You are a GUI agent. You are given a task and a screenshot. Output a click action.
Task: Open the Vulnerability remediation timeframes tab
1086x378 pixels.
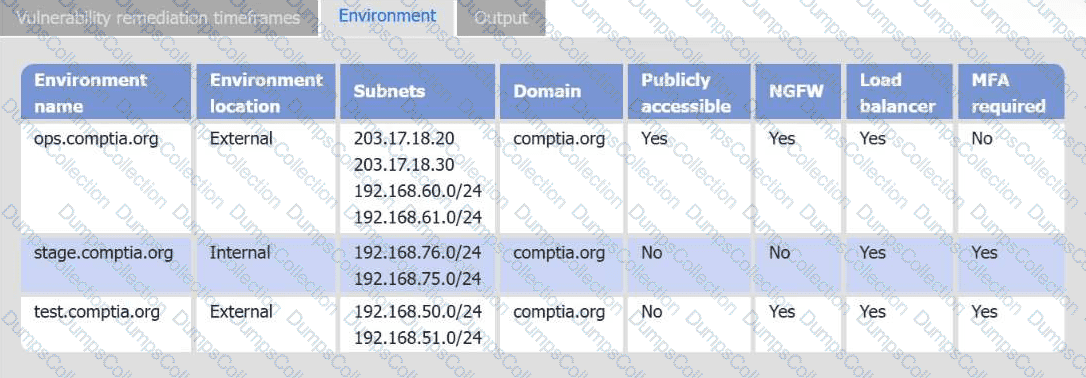tap(159, 18)
